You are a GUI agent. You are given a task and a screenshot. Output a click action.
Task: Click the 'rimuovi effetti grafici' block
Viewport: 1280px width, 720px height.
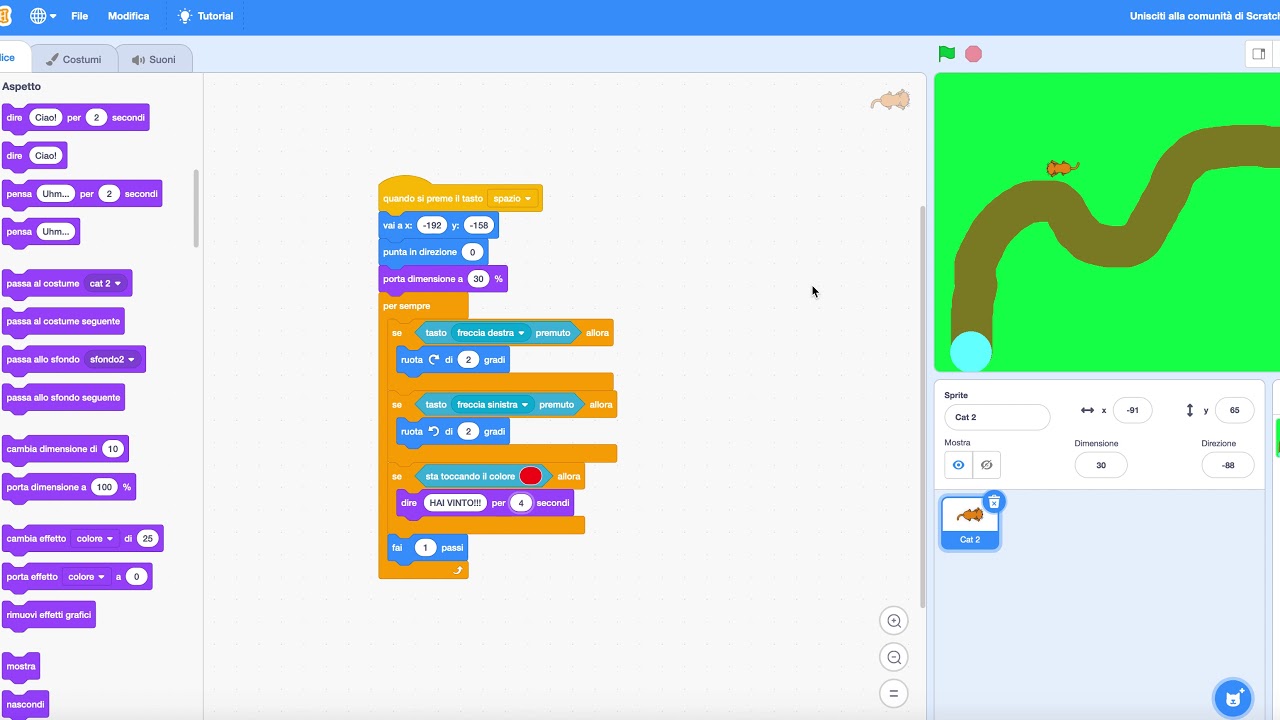click(49, 615)
